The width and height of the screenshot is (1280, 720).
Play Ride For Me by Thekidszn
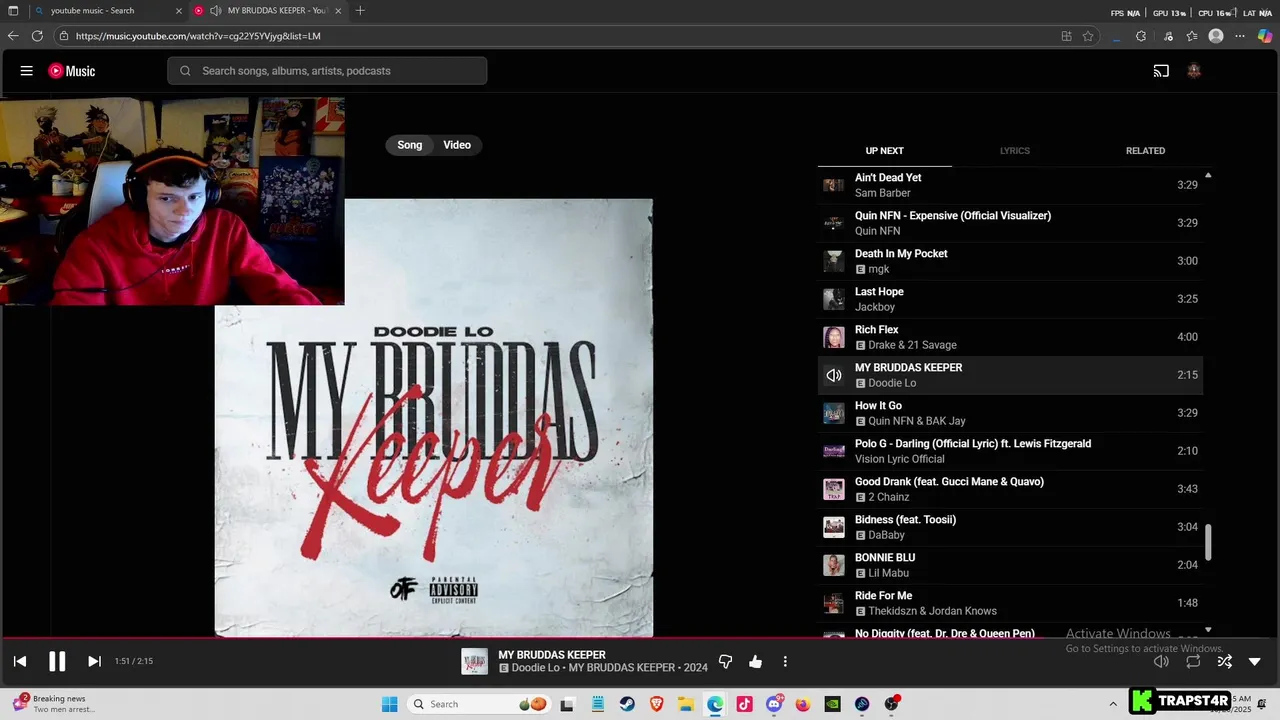pos(1010,603)
